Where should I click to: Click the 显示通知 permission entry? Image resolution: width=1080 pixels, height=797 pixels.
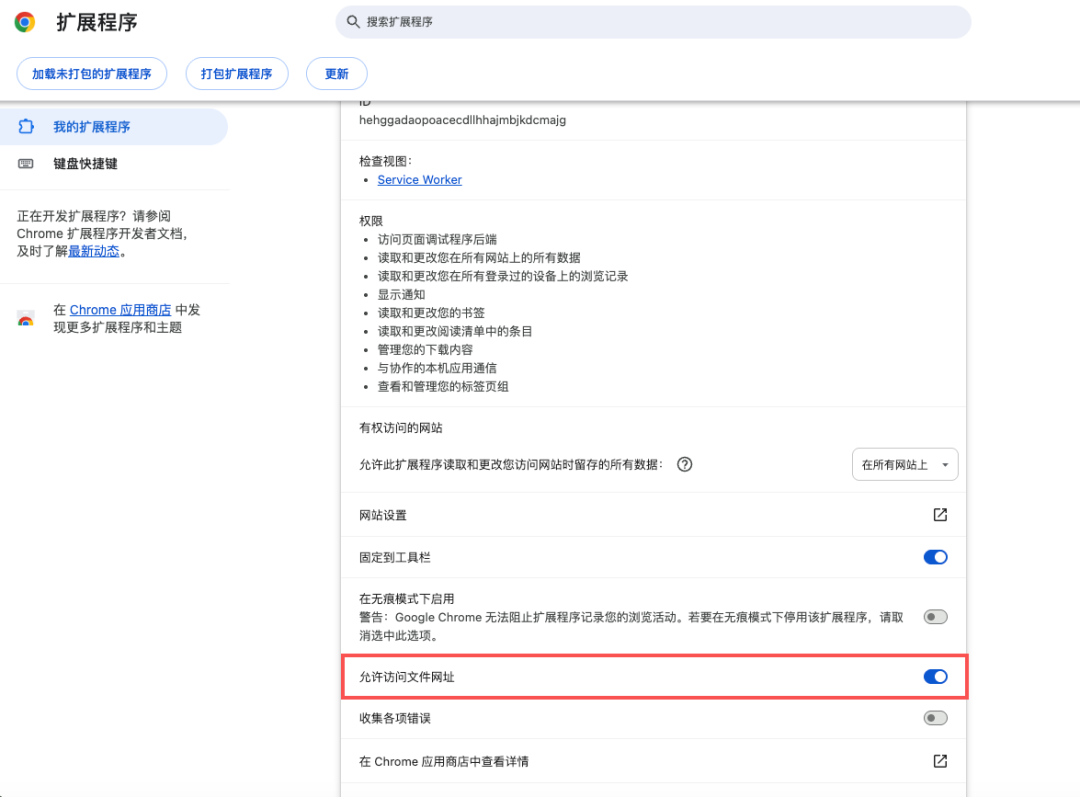click(401, 295)
